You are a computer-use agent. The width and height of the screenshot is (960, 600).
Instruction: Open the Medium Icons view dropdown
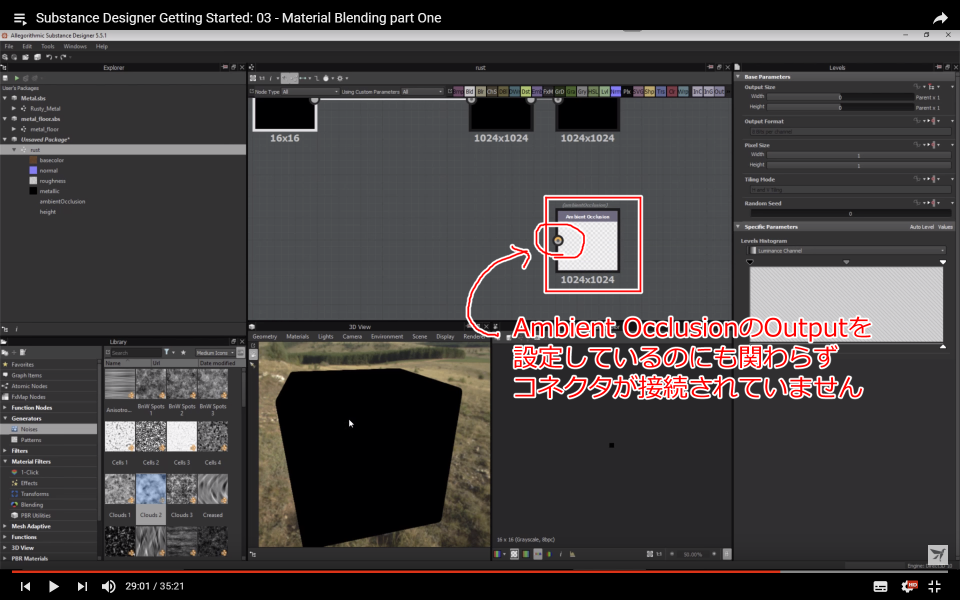pos(214,353)
